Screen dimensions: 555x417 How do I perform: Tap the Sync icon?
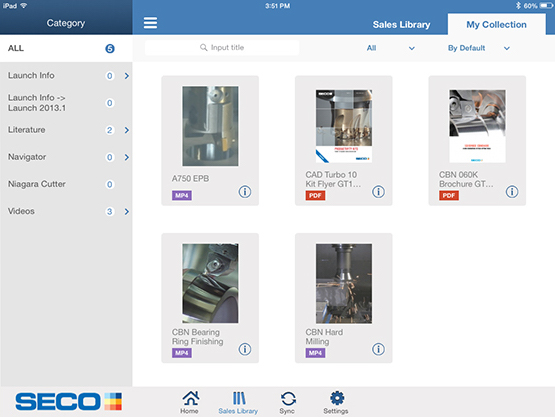coord(287,402)
